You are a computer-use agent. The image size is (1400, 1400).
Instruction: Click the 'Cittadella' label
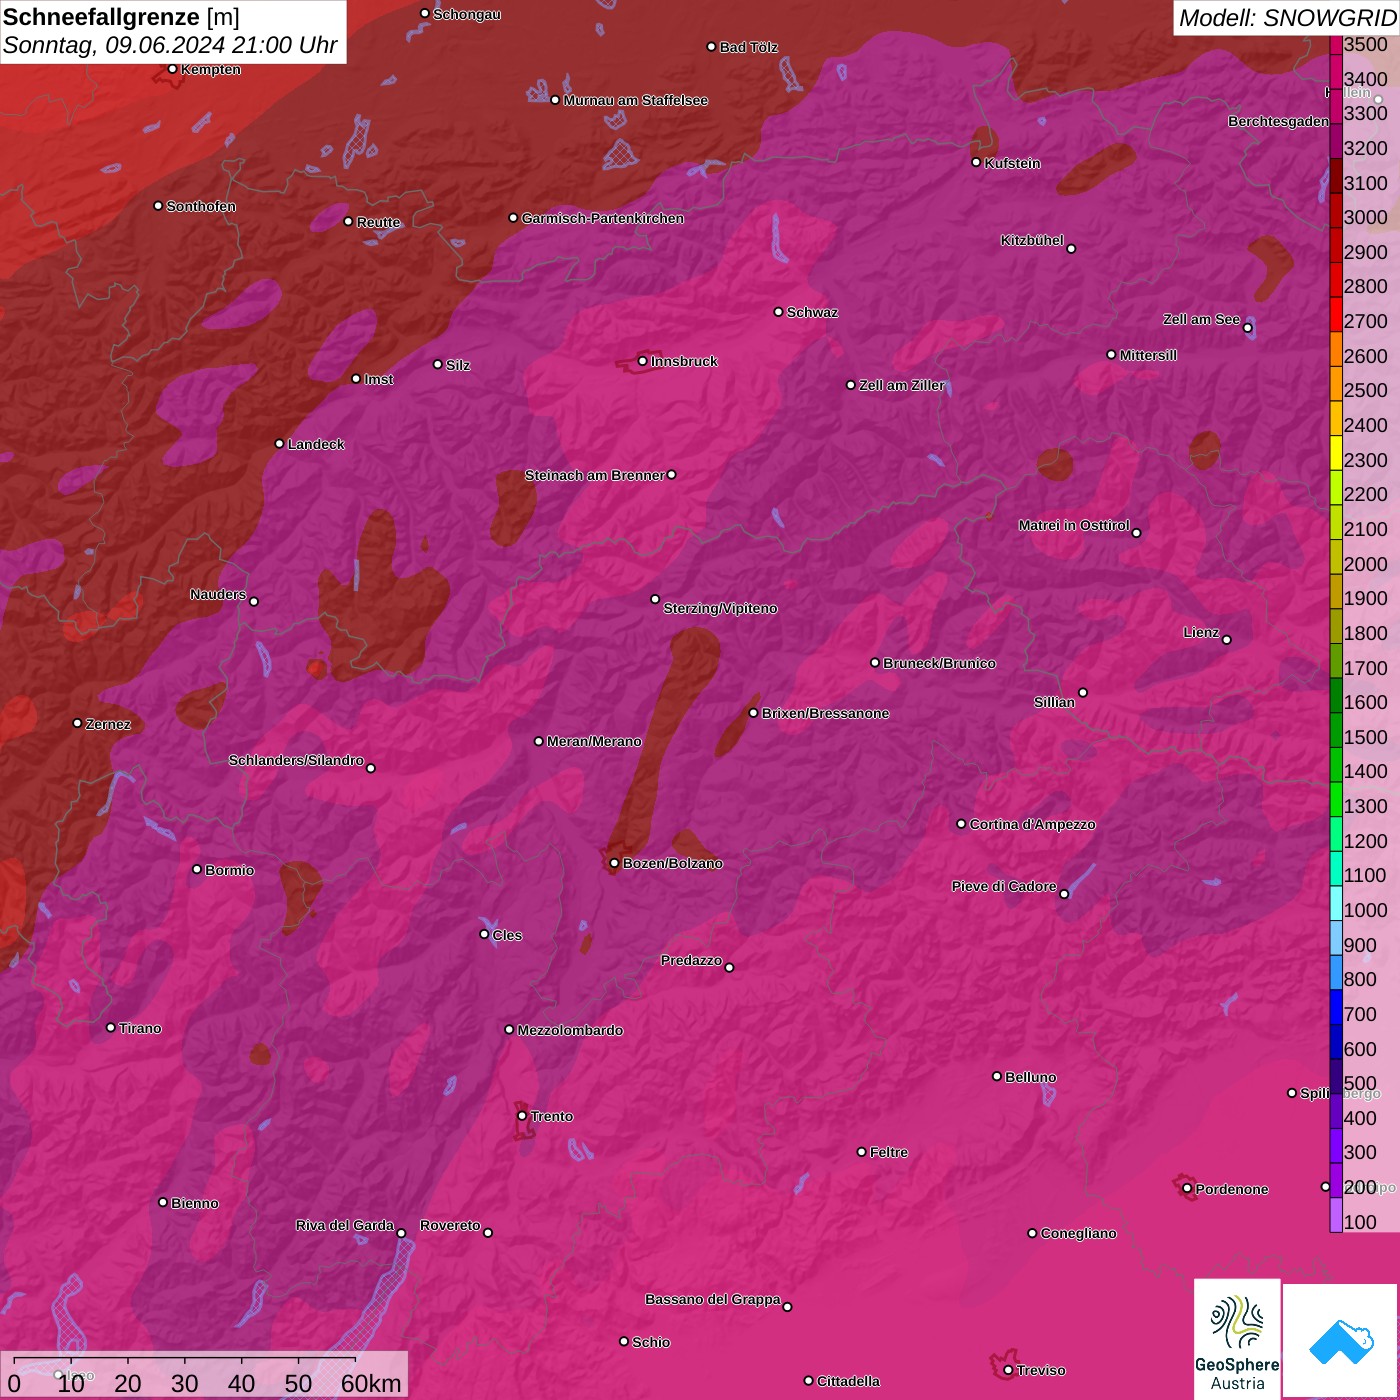pyautogui.click(x=849, y=1381)
